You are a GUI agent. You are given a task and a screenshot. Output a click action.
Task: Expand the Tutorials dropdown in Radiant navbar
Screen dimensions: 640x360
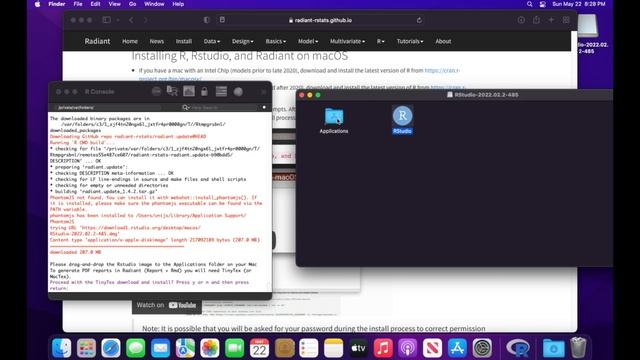pos(410,41)
